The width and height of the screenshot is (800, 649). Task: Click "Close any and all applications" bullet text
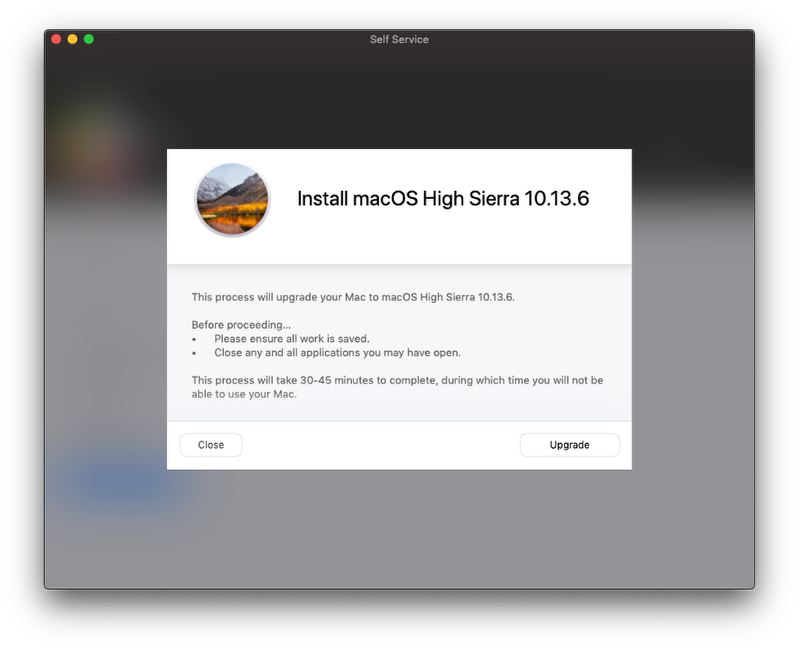[x=337, y=353]
